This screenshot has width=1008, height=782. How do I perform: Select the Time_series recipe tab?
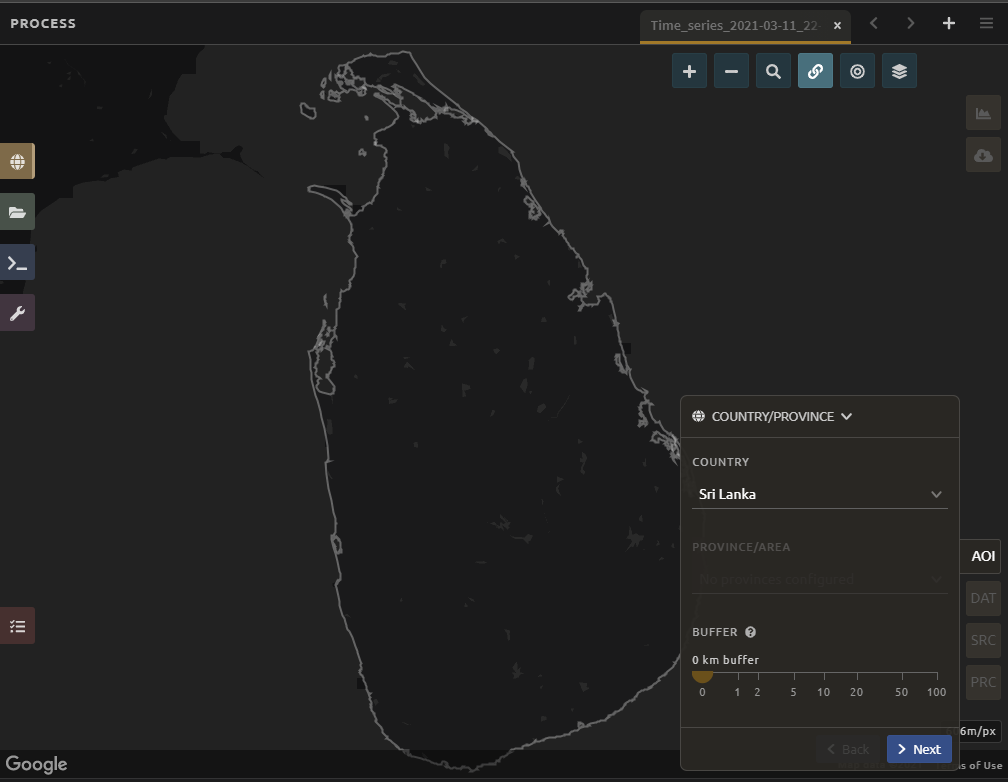736,25
